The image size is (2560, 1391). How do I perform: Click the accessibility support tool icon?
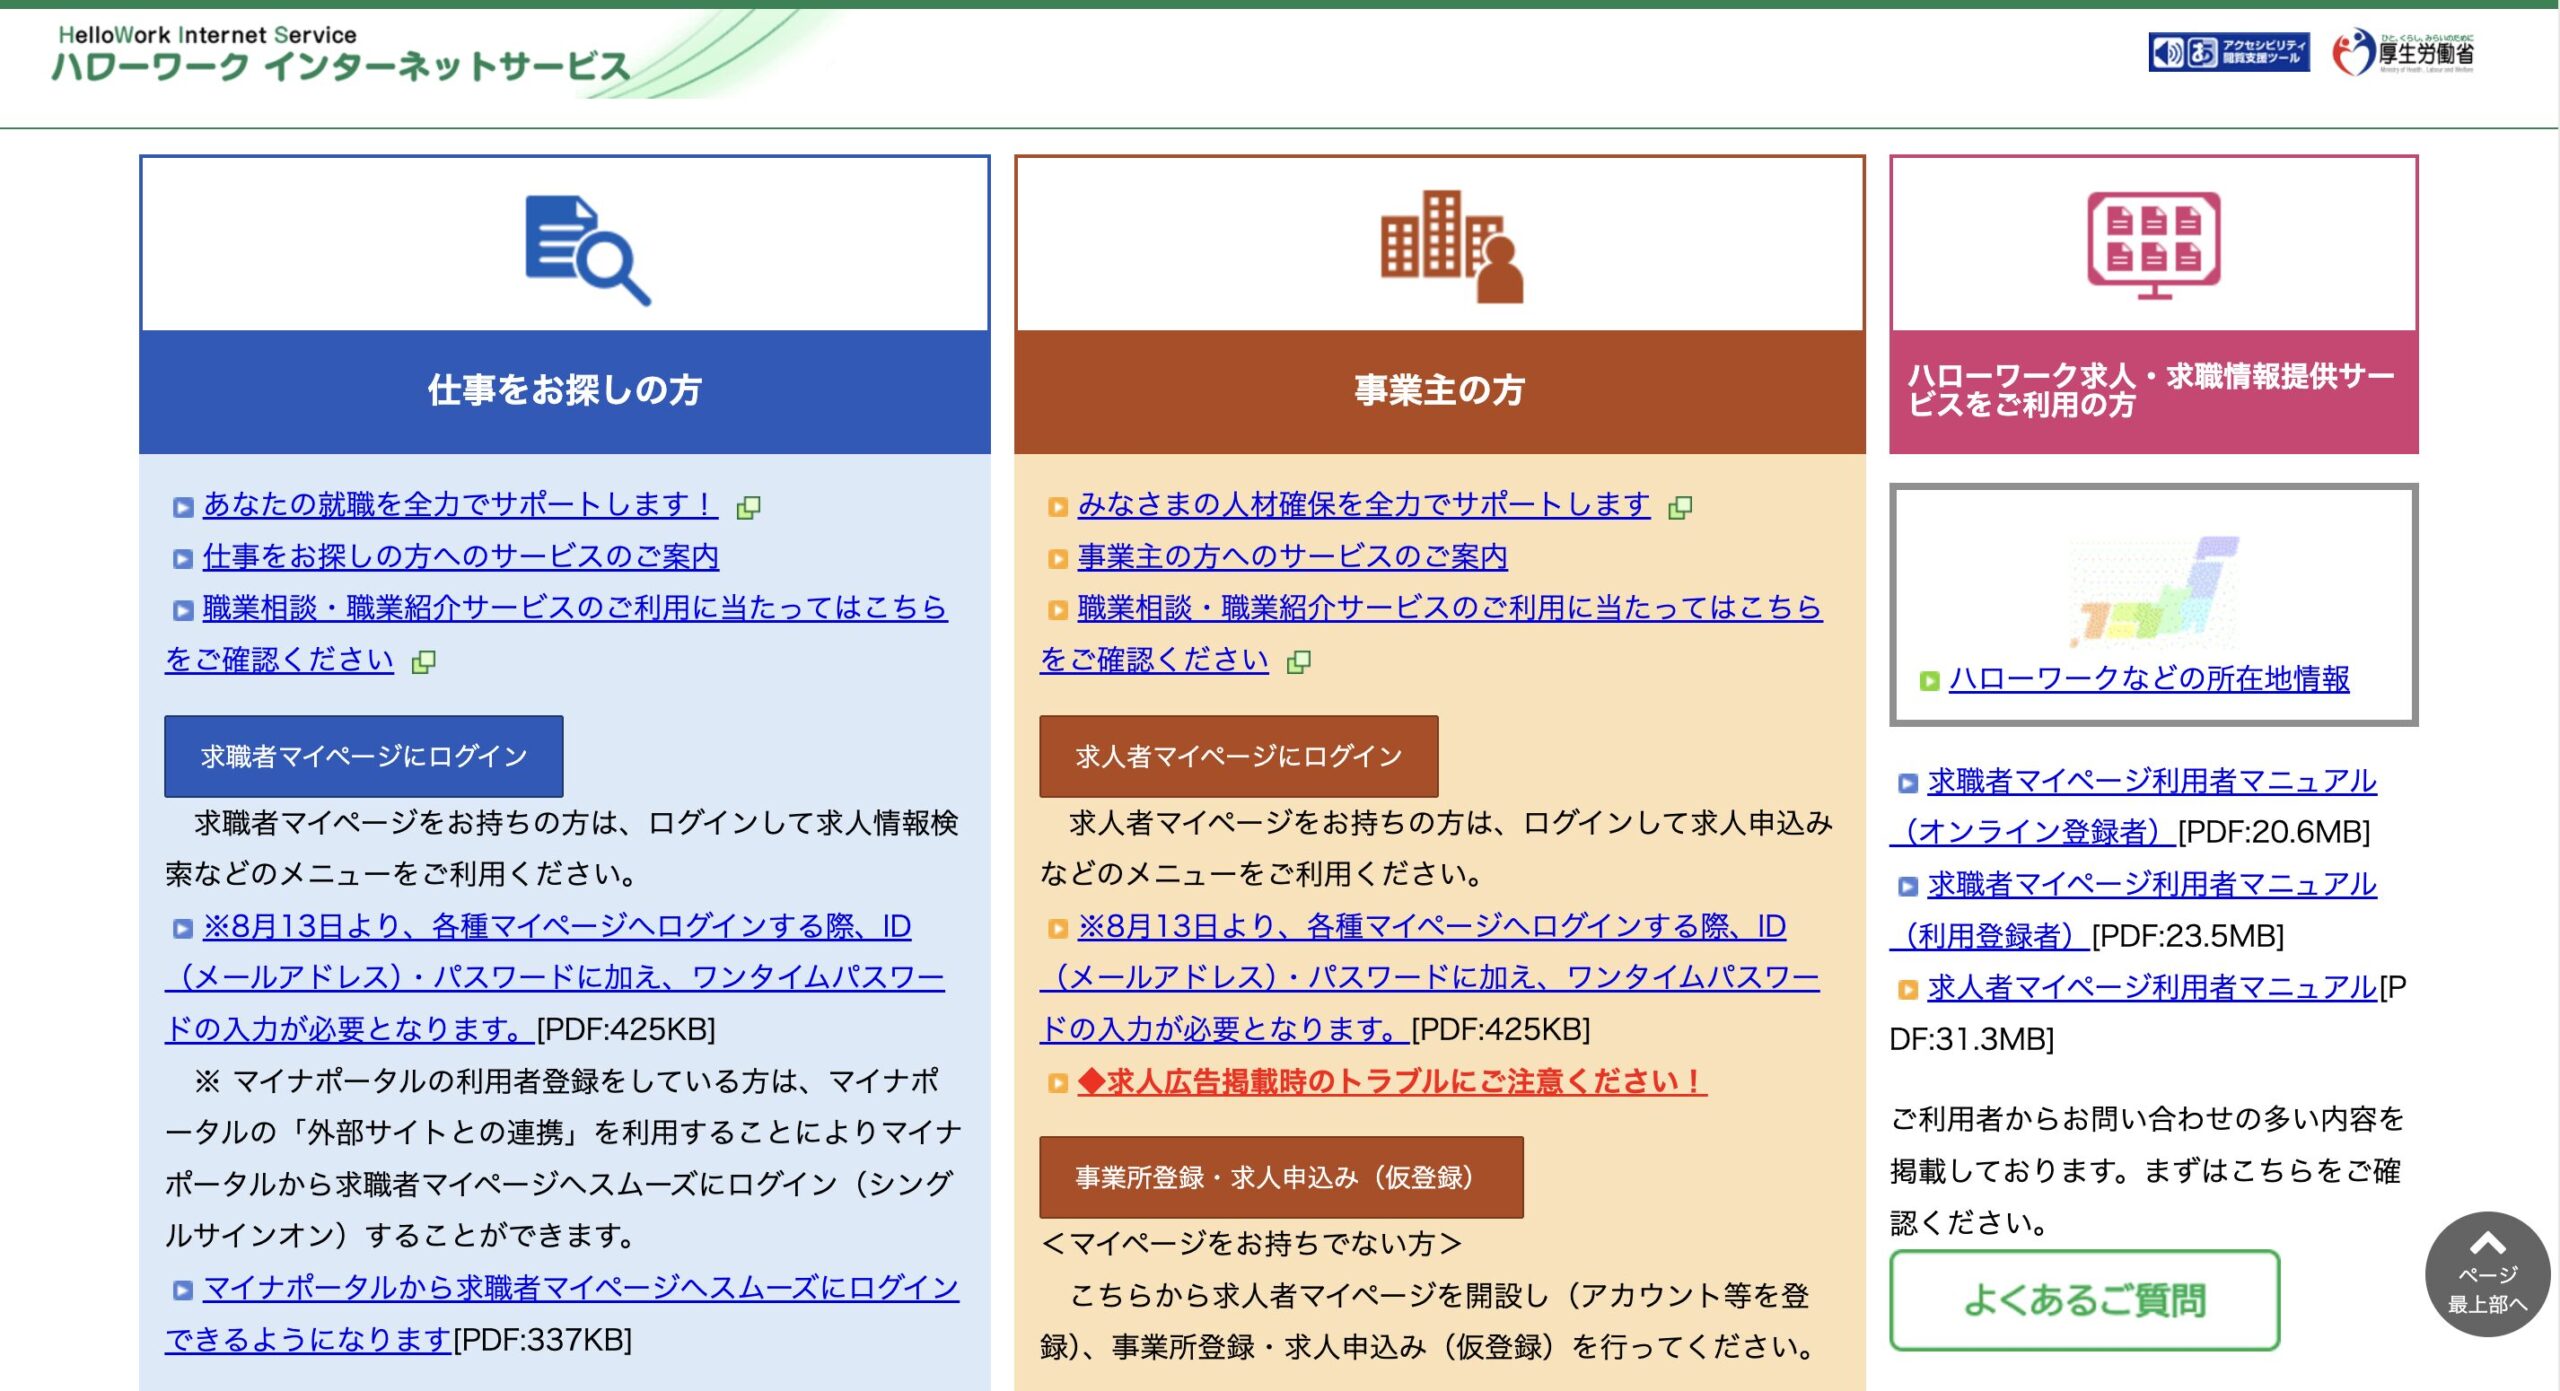coord(2228,52)
